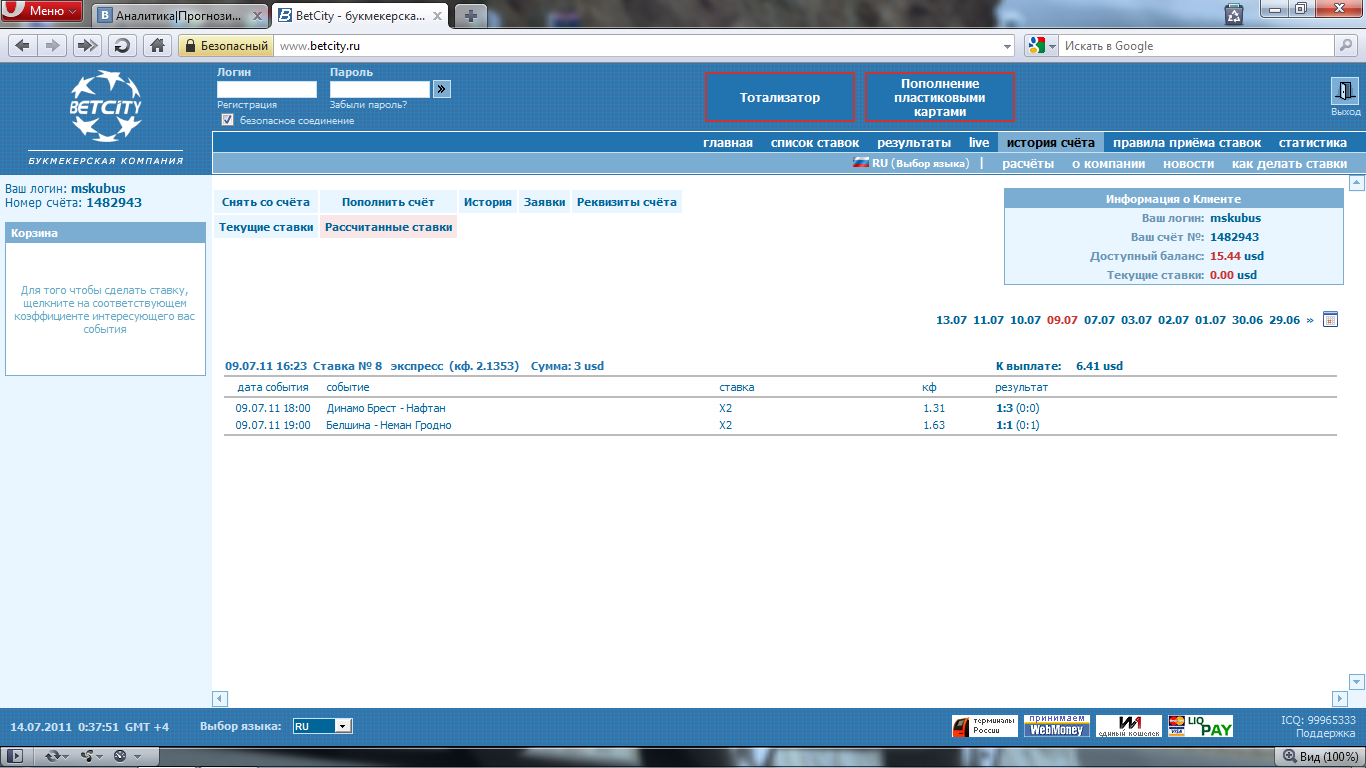Open a new tab with plus button
This screenshot has height=768, width=1366.
pos(471,15)
